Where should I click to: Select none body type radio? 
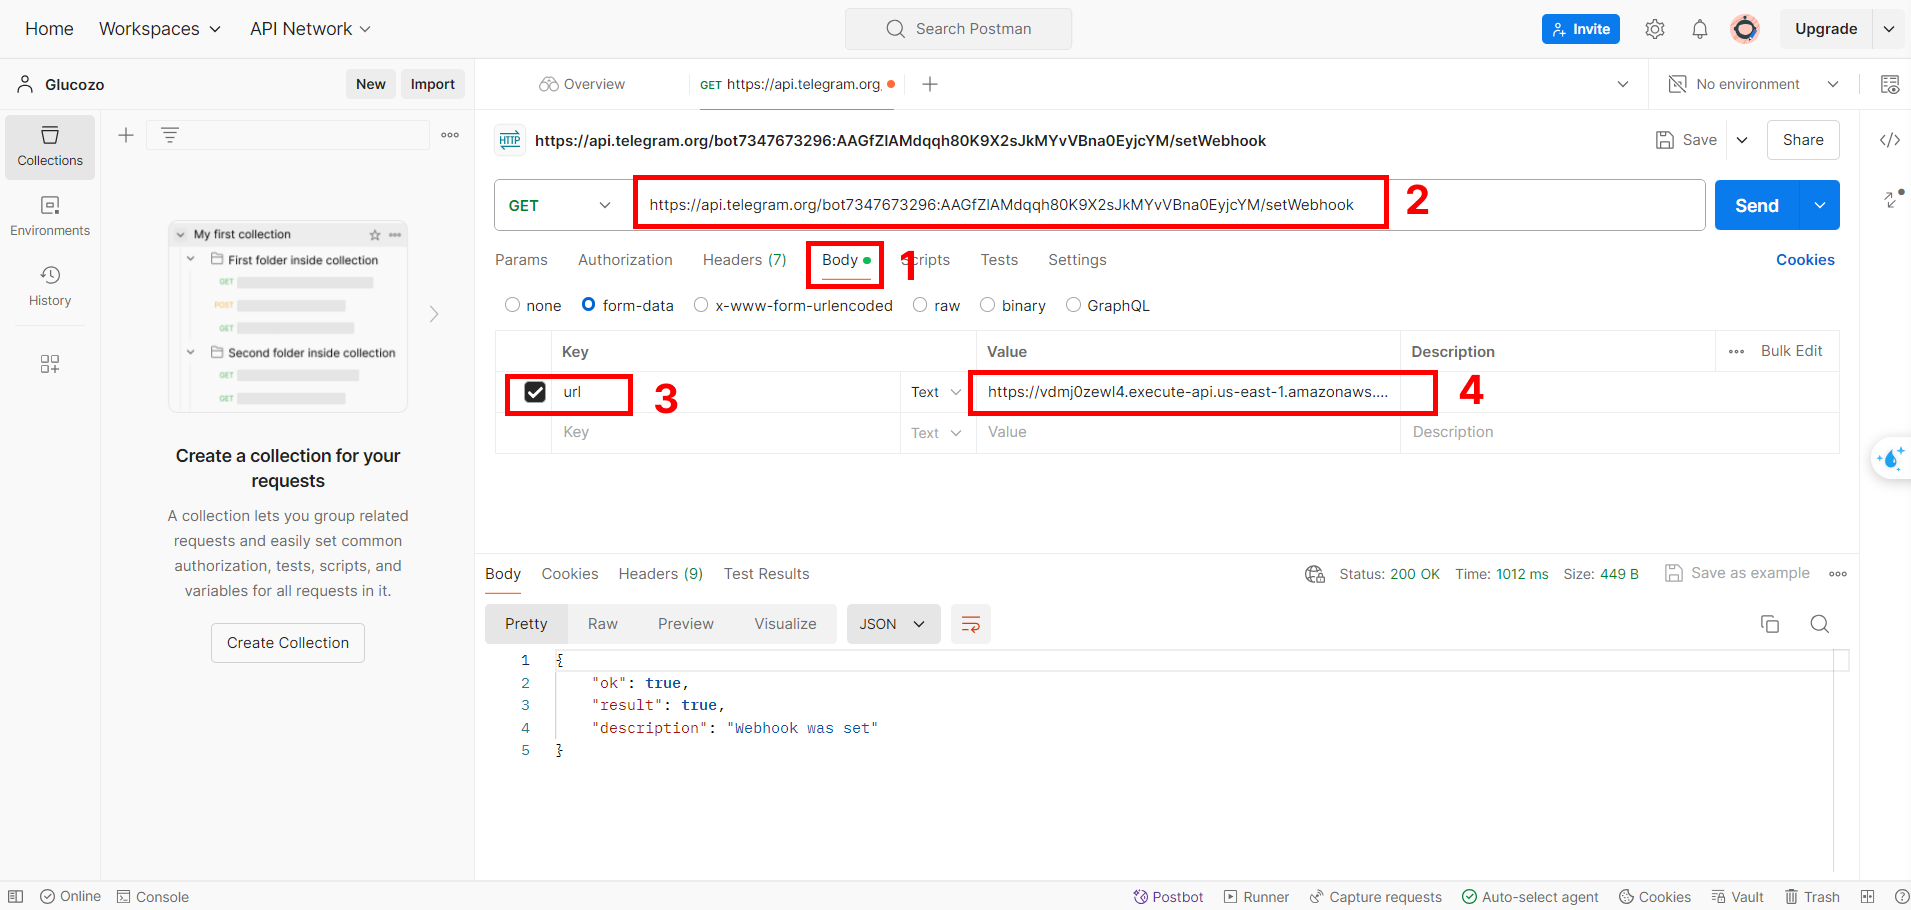(512, 305)
